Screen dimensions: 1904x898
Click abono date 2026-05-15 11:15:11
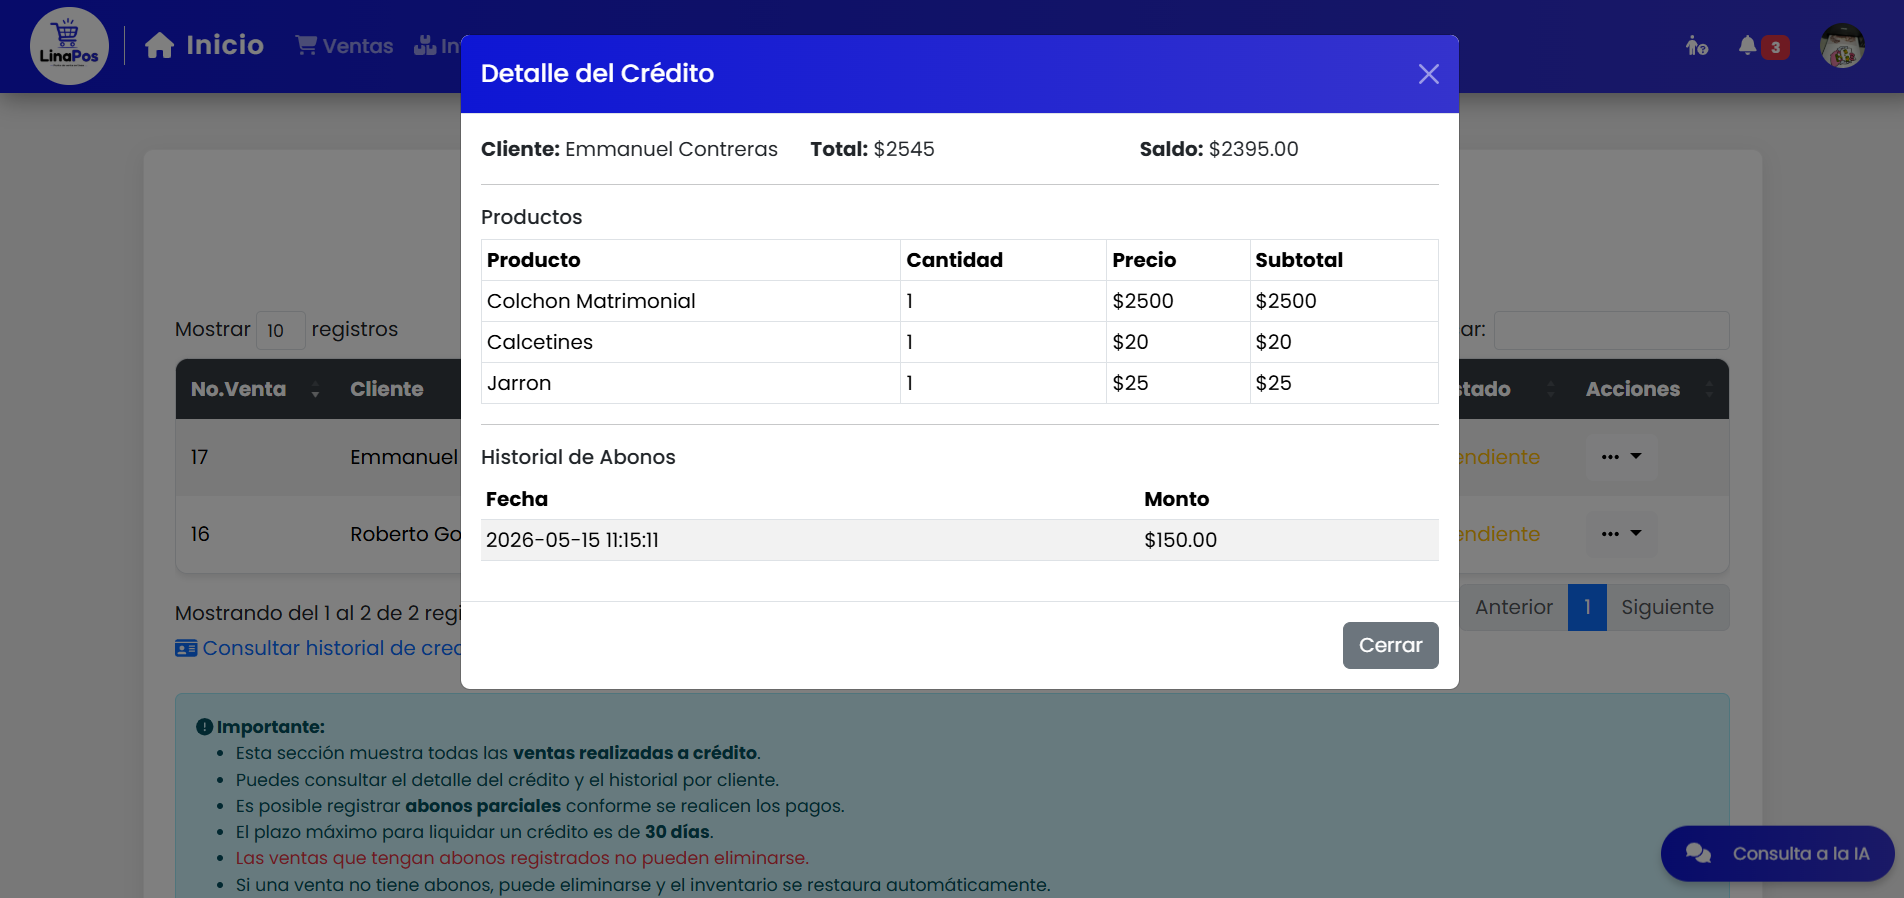(x=572, y=540)
